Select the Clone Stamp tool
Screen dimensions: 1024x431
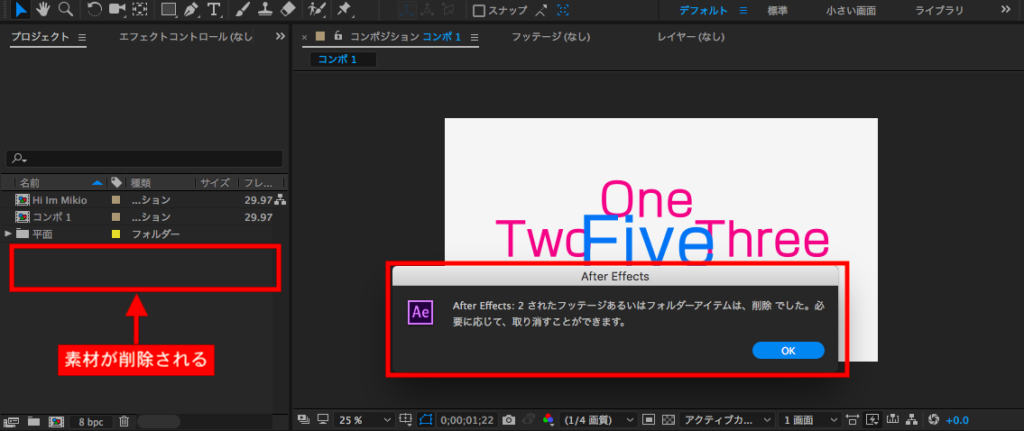click(264, 9)
